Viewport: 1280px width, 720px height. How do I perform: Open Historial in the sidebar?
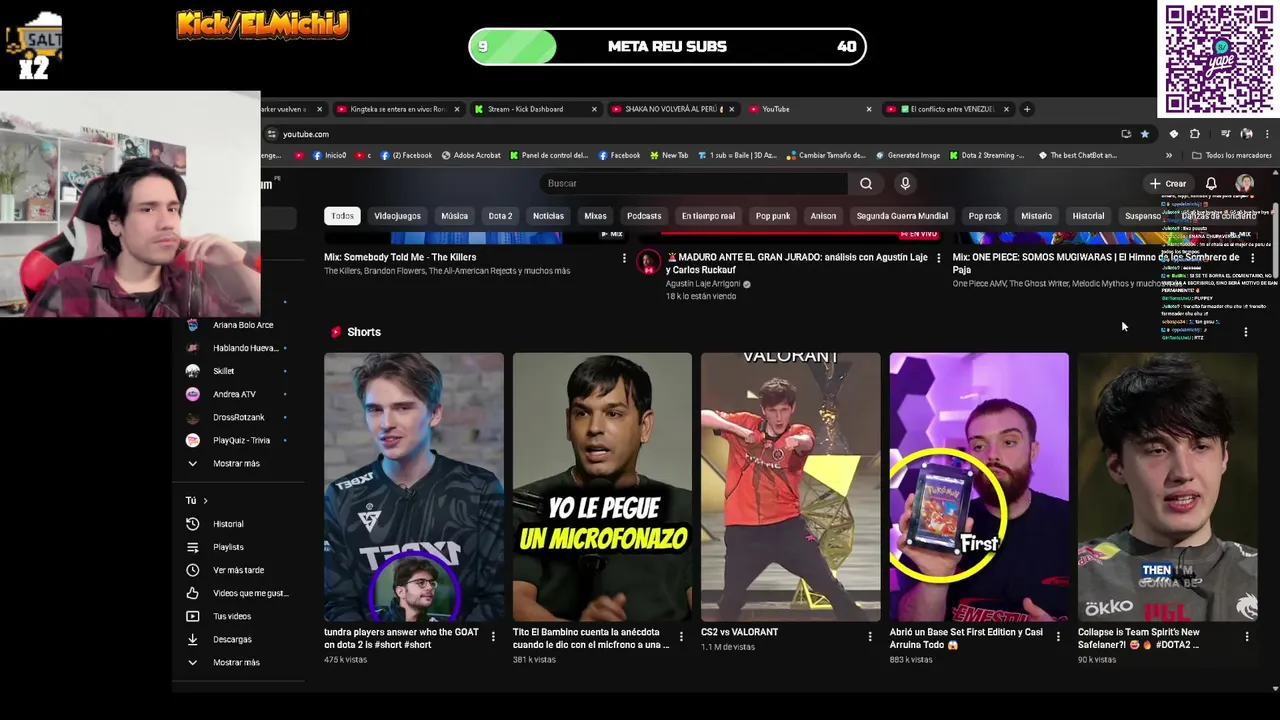click(x=228, y=524)
